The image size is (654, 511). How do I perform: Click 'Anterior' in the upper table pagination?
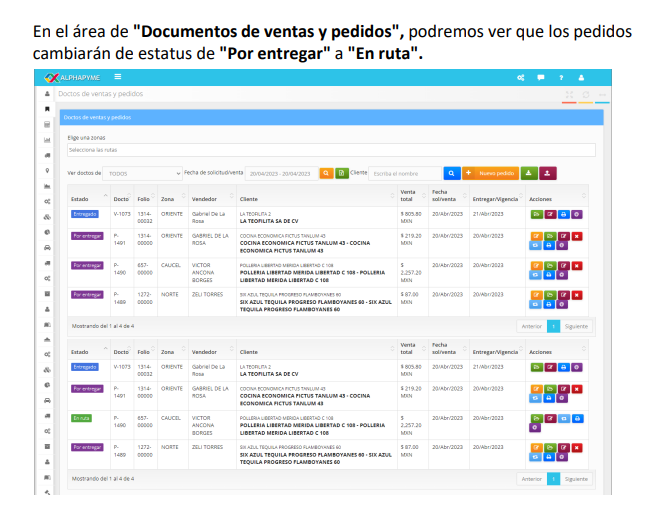pyautogui.click(x=532, y=326)
